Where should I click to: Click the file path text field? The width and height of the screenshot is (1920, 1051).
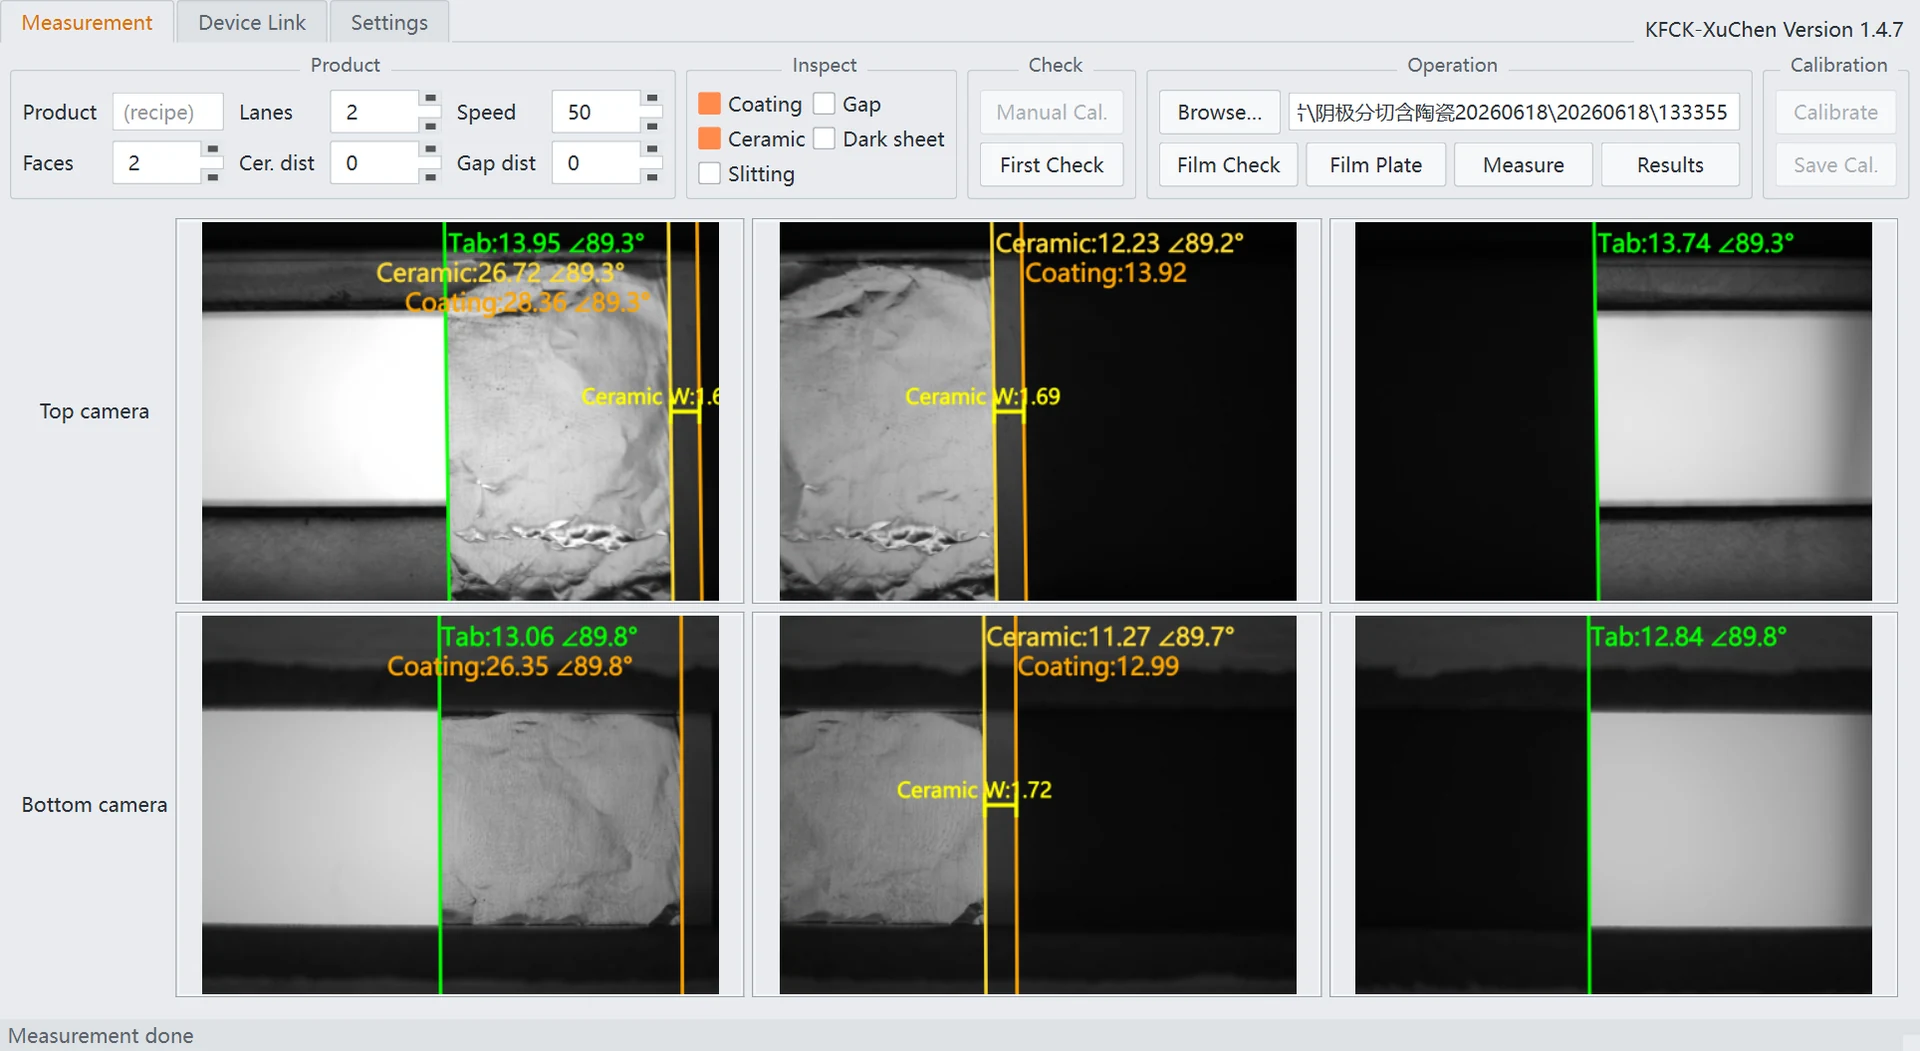(x=1513, y=112)
